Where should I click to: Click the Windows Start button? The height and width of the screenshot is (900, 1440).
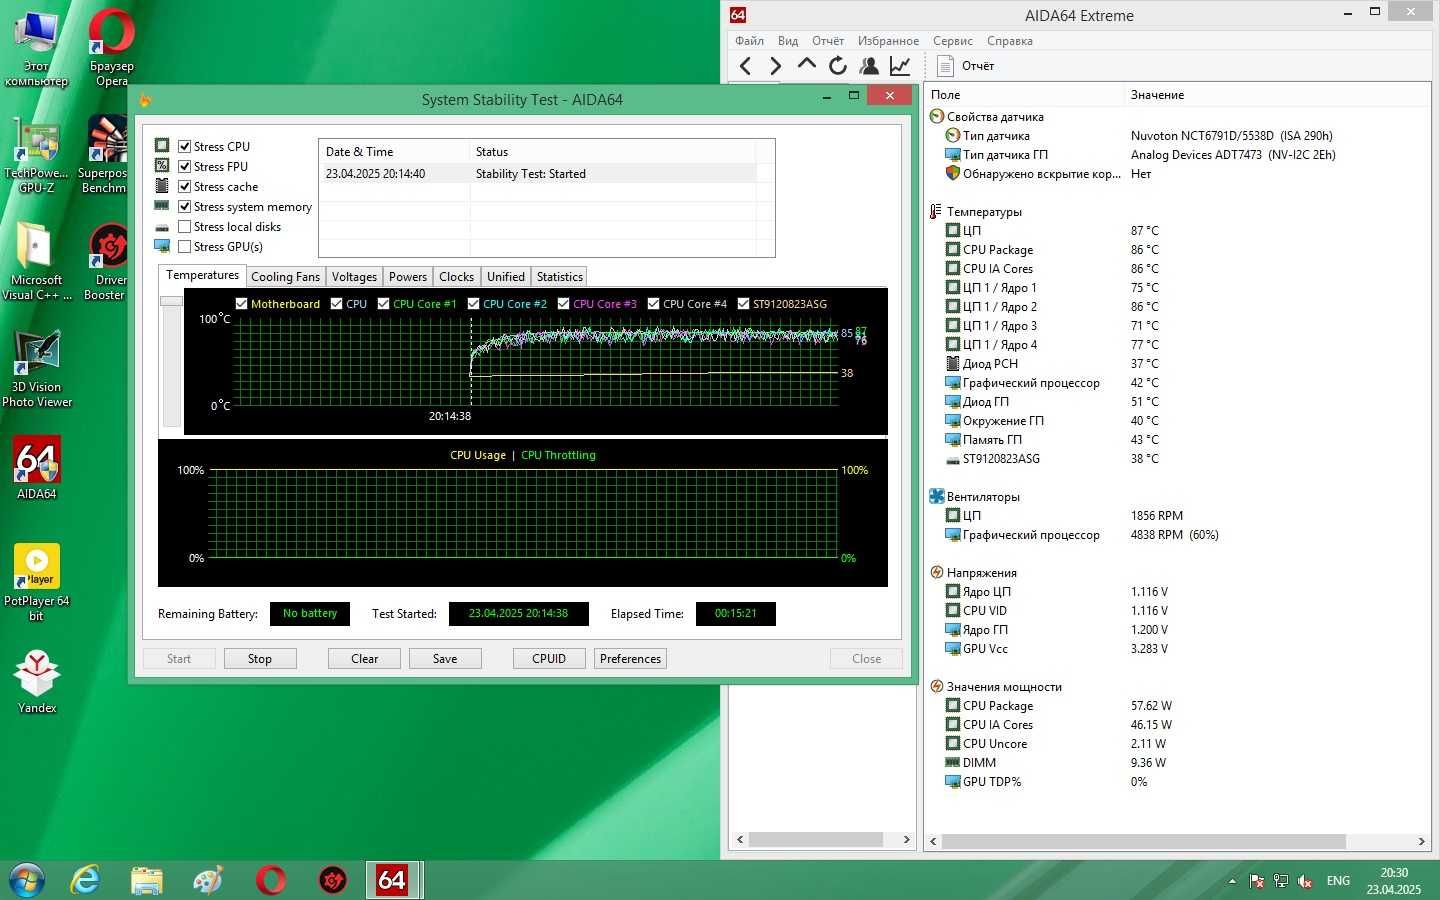27,880
